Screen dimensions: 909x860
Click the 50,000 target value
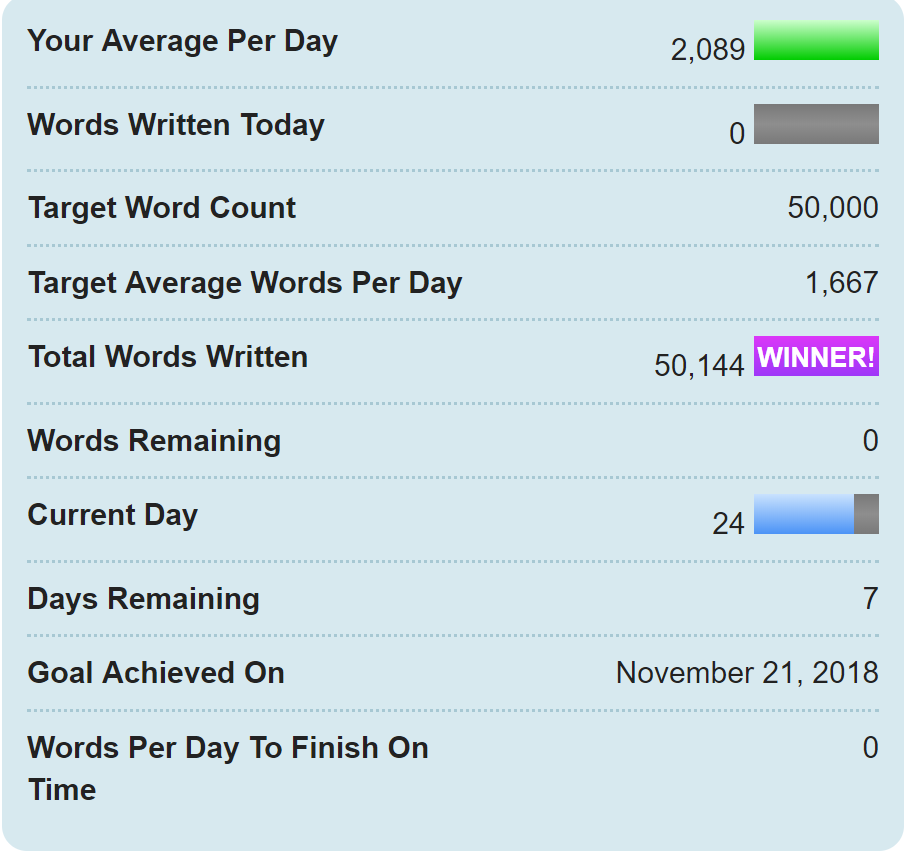point(833,208)
